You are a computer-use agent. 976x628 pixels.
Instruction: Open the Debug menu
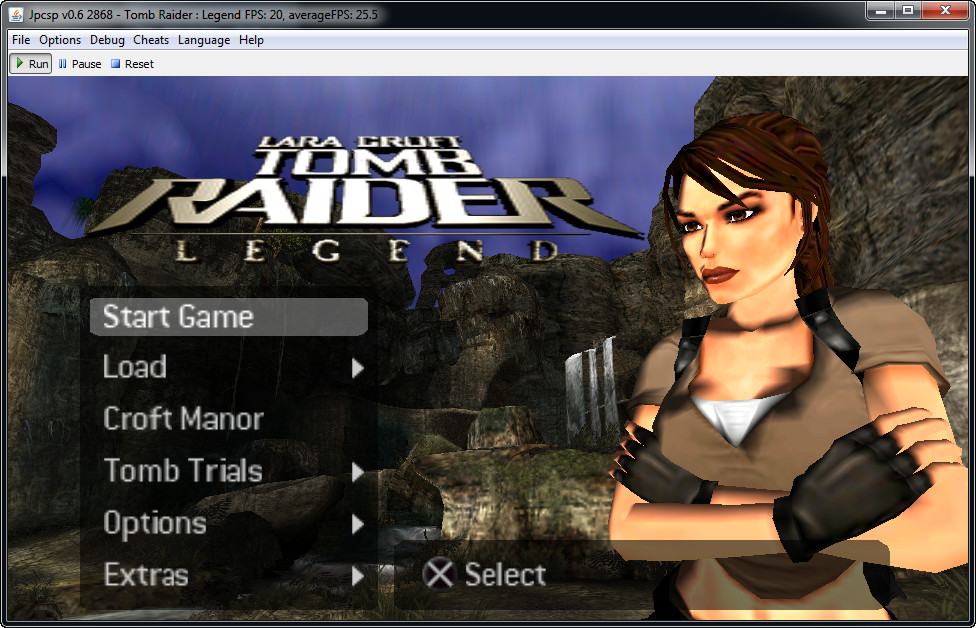click(x=107, y=40)
